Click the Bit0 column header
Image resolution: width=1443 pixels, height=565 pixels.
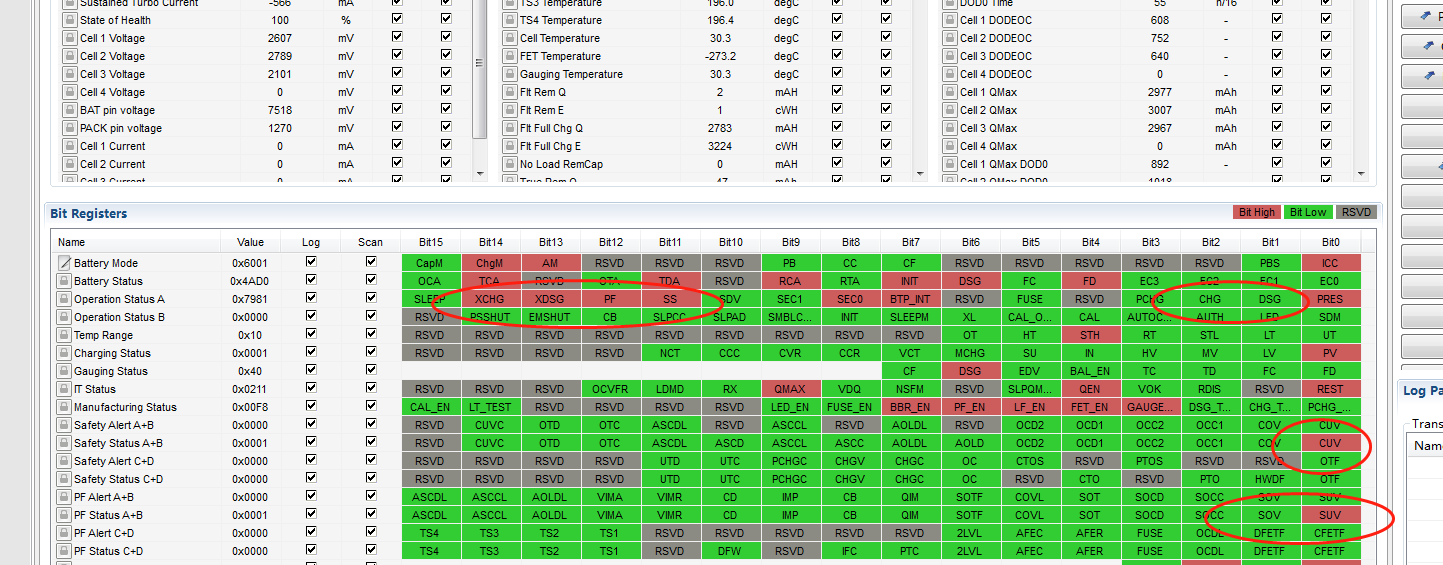point(1330,242)
